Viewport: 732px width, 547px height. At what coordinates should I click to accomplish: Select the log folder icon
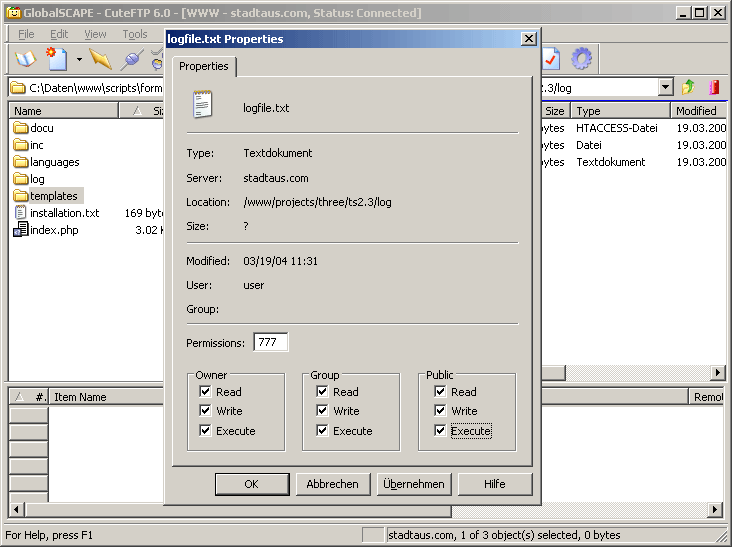tap(21, 179)
